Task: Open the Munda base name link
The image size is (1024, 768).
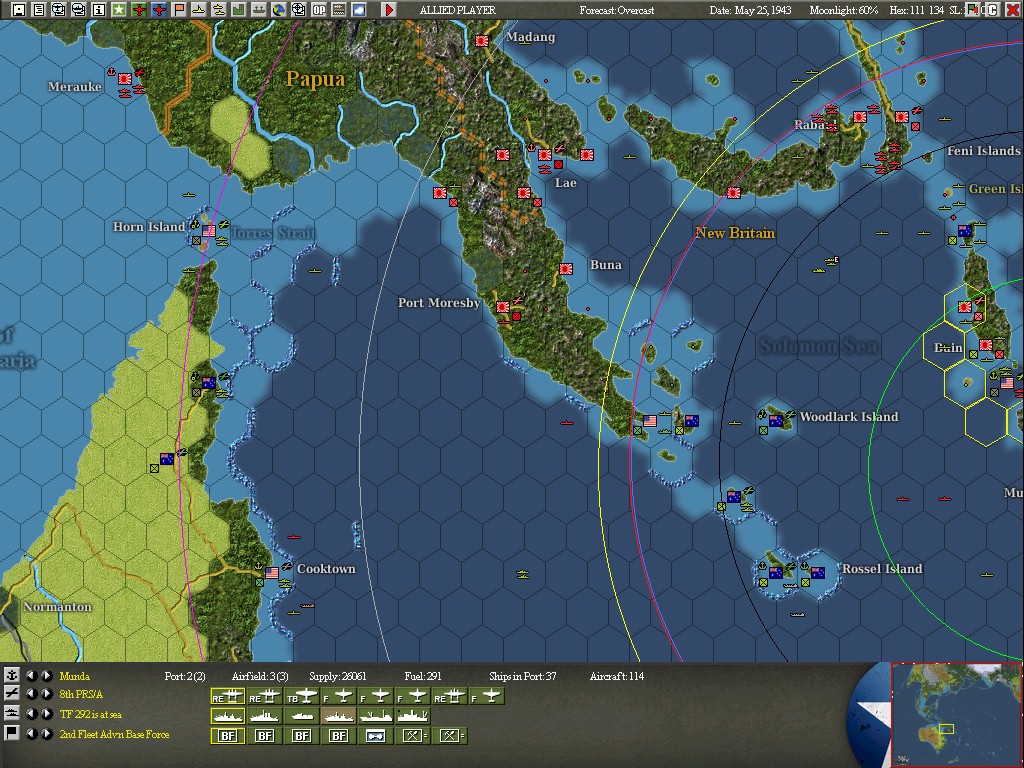Action: pyautogui.click(x=74, y=676)
